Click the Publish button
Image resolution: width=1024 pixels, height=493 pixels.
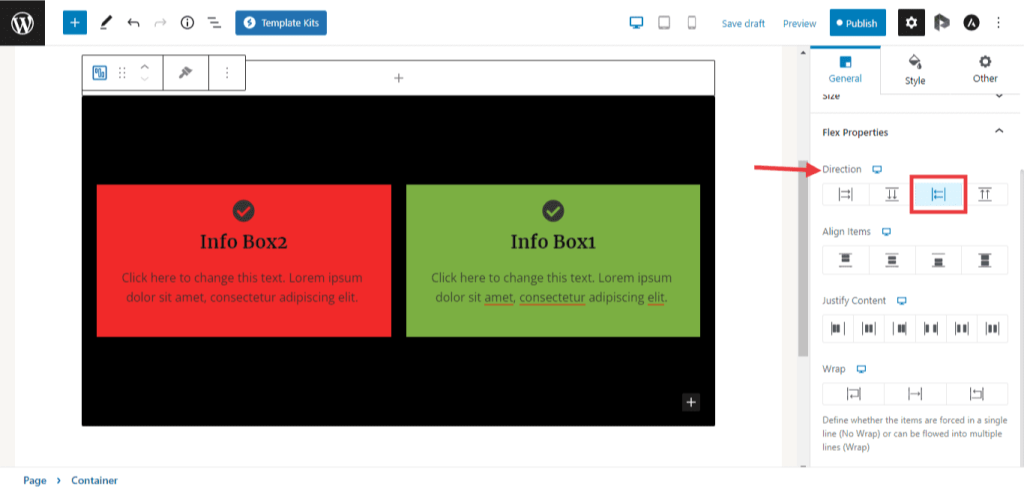click(x=857, y=22)
